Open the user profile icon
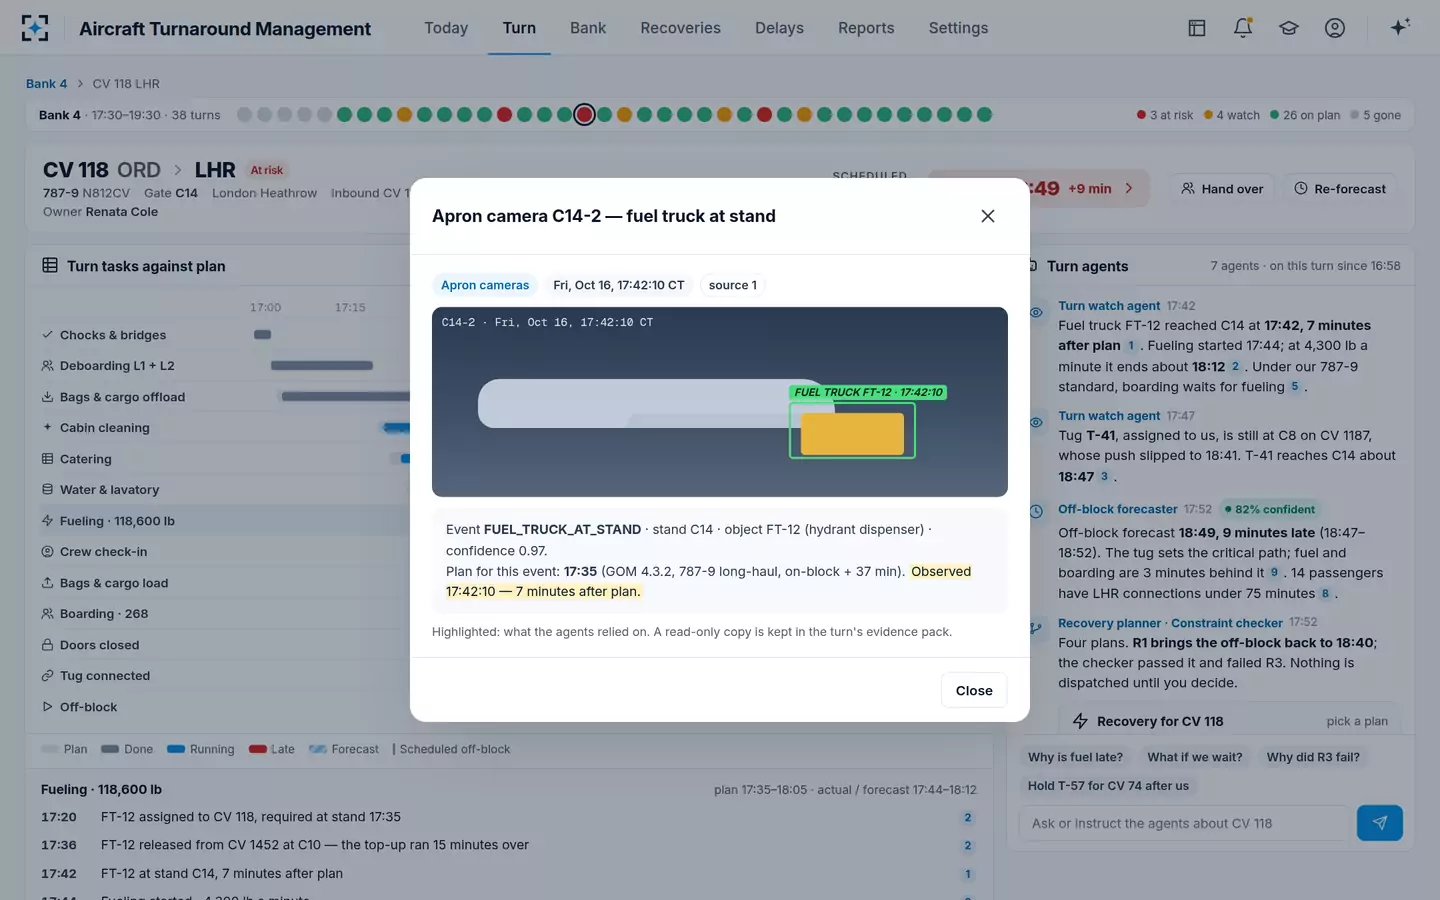 (1335, 28)
